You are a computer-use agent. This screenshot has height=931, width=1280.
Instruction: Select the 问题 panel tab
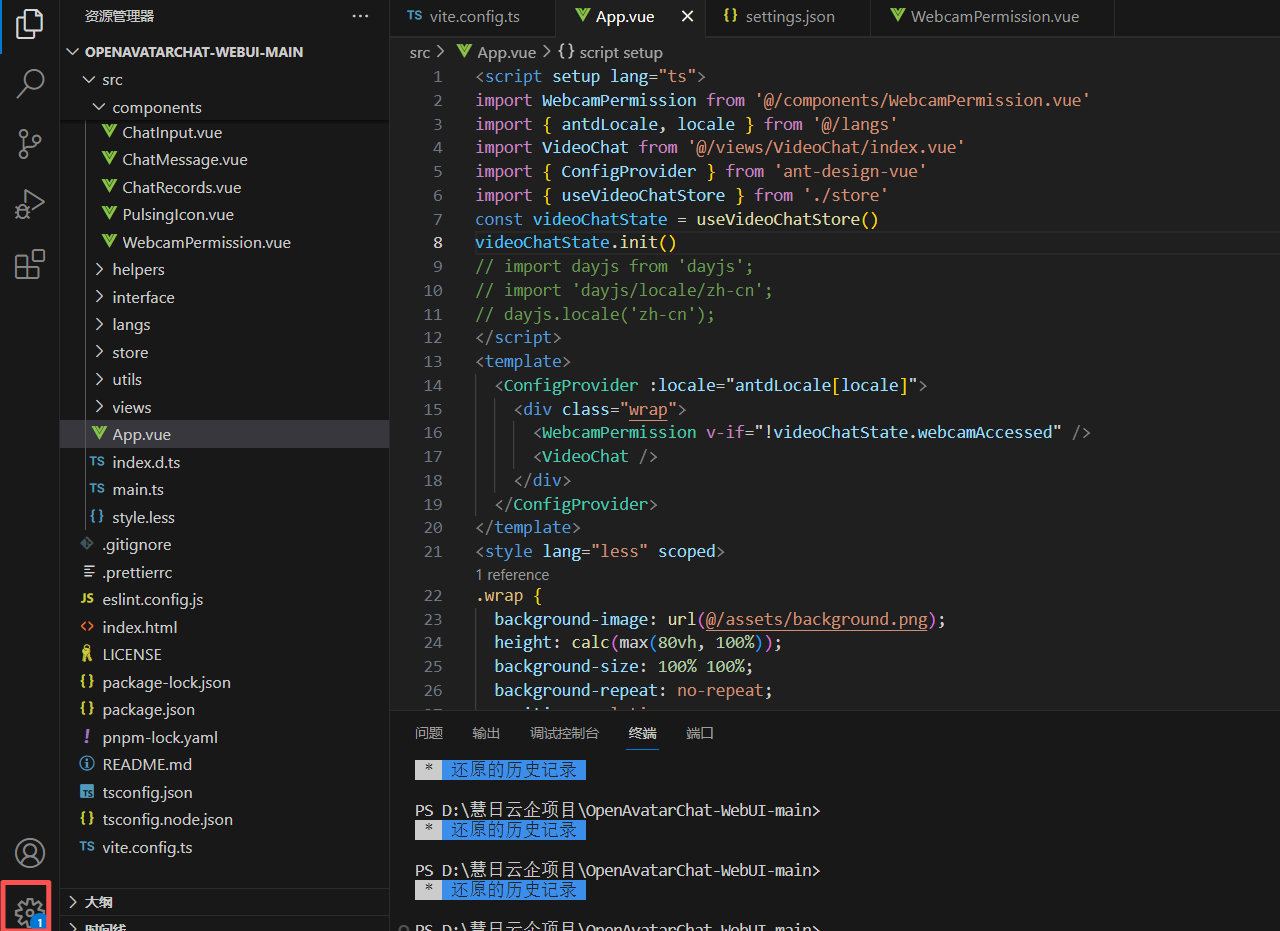[428, 733]
